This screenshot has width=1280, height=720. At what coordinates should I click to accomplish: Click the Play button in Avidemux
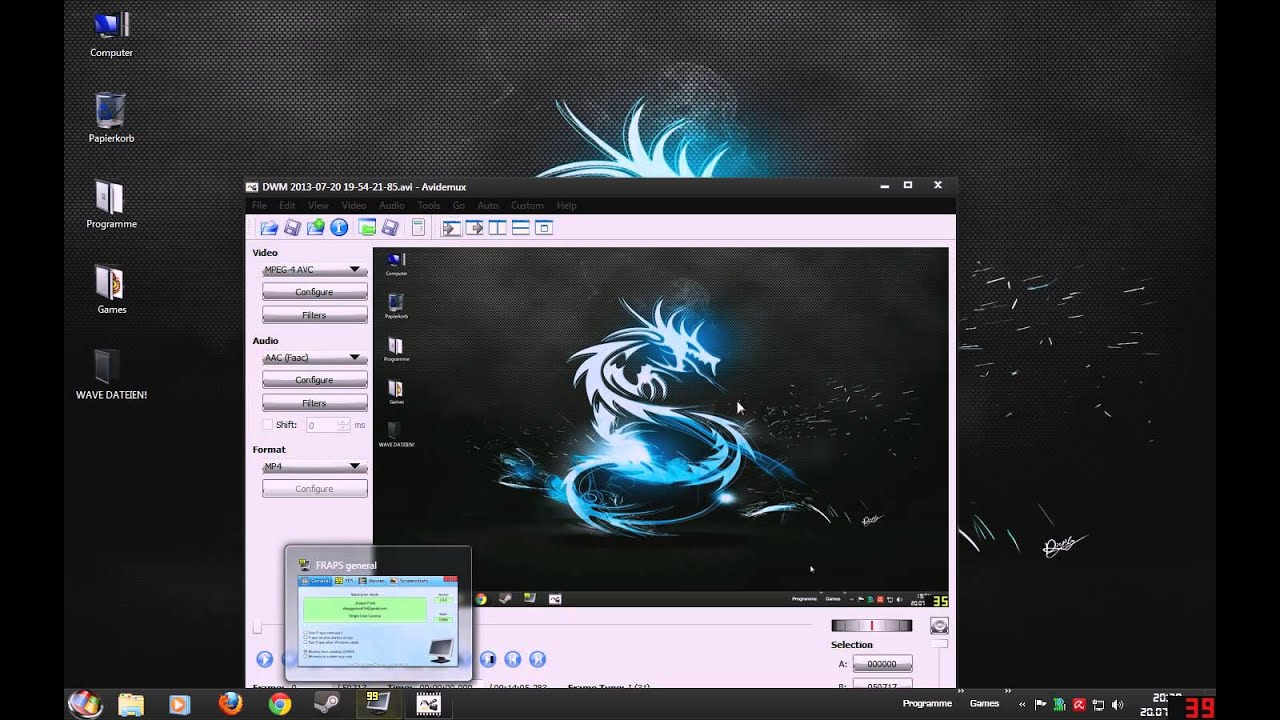[264, 659]
